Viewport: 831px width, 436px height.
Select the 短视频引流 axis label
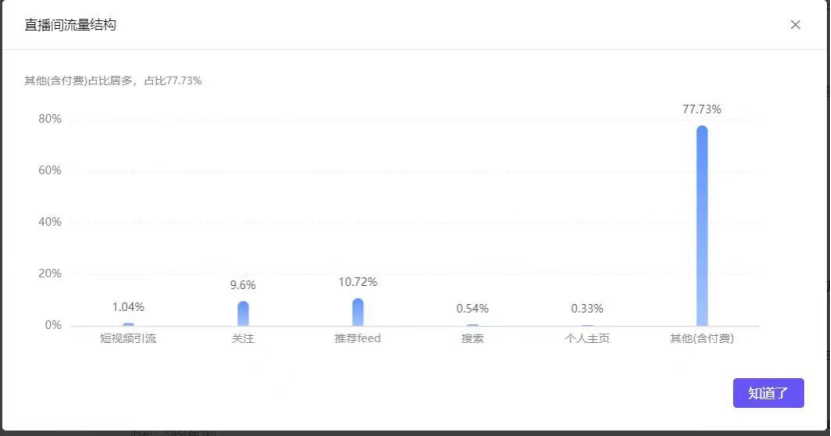pos(128,339)
